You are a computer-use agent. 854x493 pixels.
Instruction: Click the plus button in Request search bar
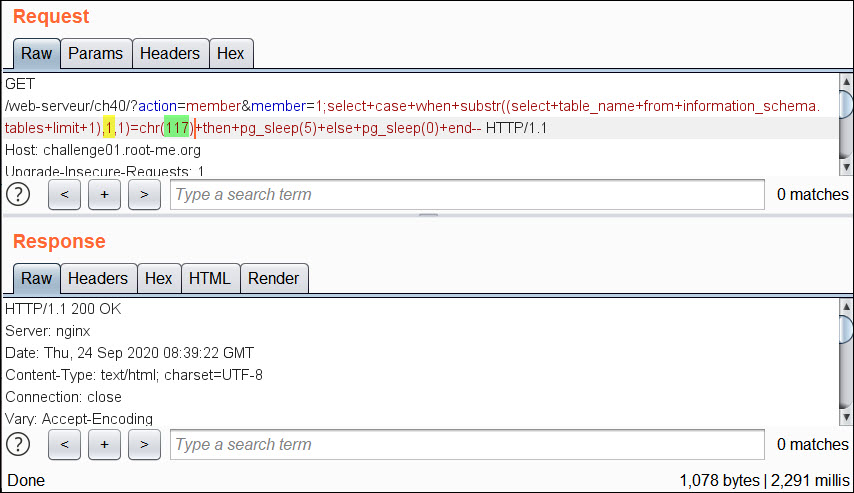pos(104,194)
